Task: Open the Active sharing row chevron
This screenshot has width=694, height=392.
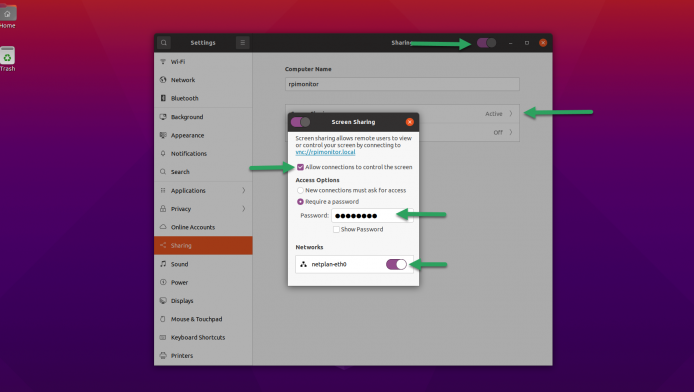Action: point(510,114)
